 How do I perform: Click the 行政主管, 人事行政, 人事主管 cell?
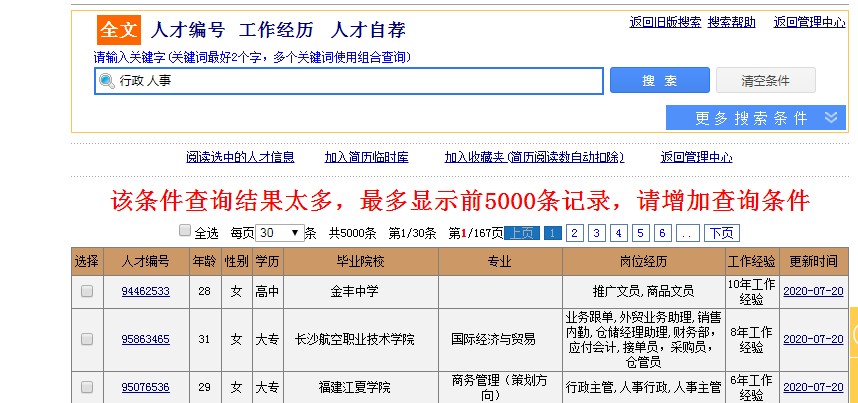pyautogui.click(x=644, y=388)
